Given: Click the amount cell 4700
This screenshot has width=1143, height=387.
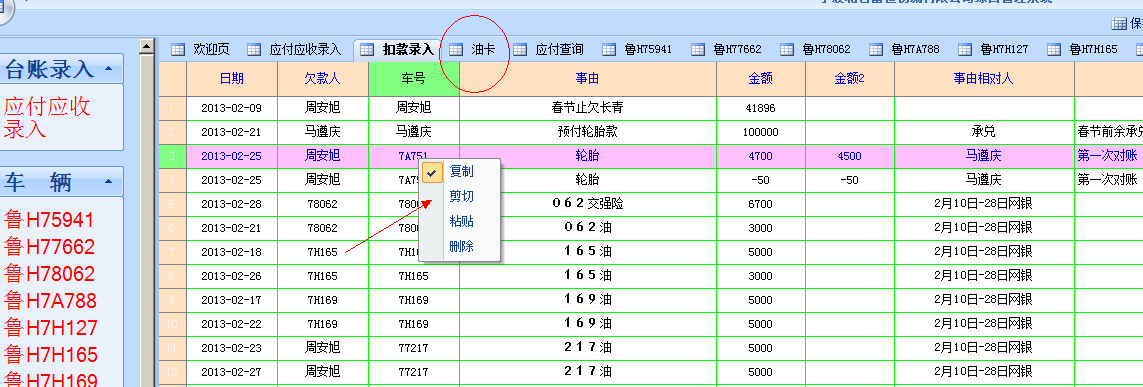Looking at the screenshot, I should click(x=761, y=156).
